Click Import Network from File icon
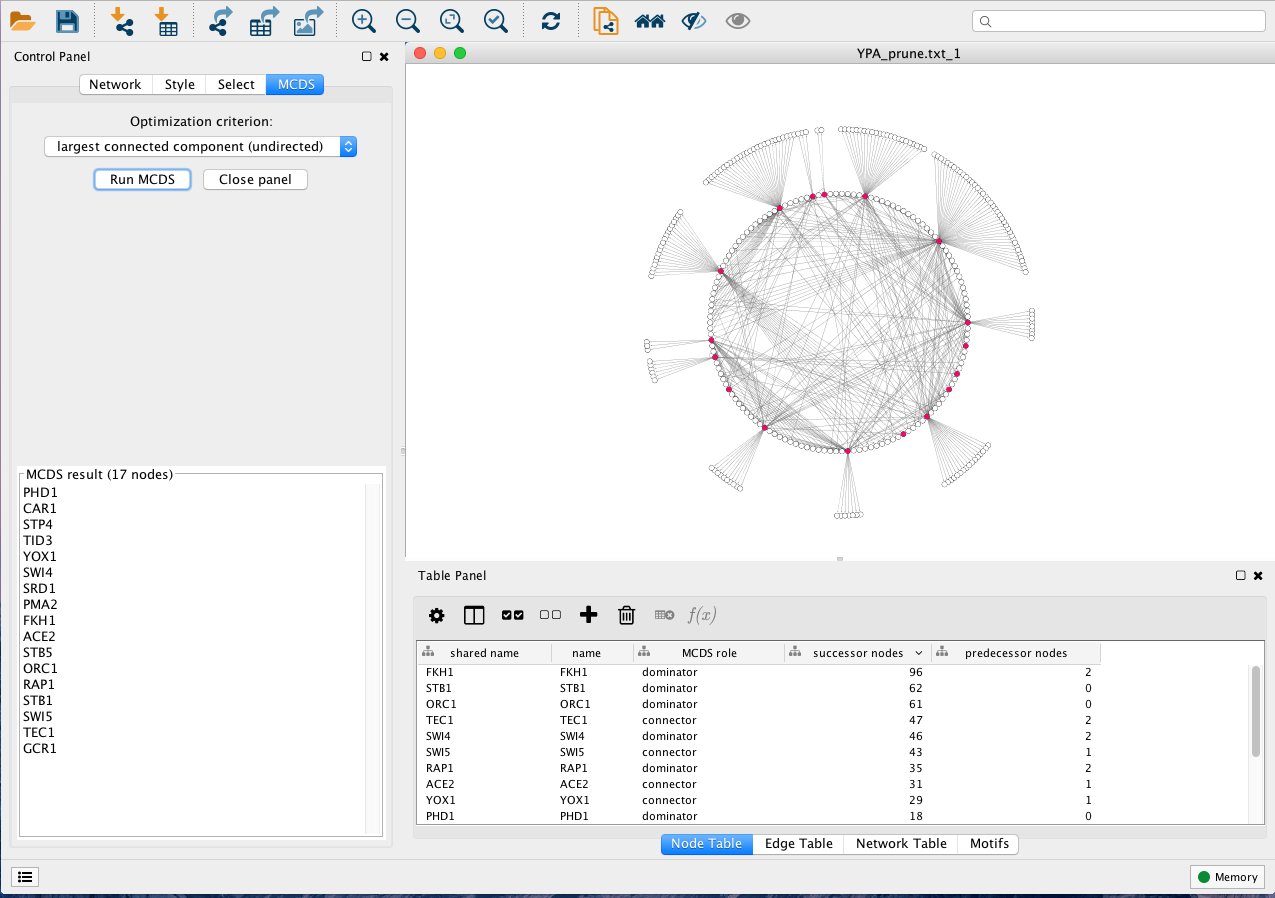Screen dimensions: 1275x898 click(122, 21)
